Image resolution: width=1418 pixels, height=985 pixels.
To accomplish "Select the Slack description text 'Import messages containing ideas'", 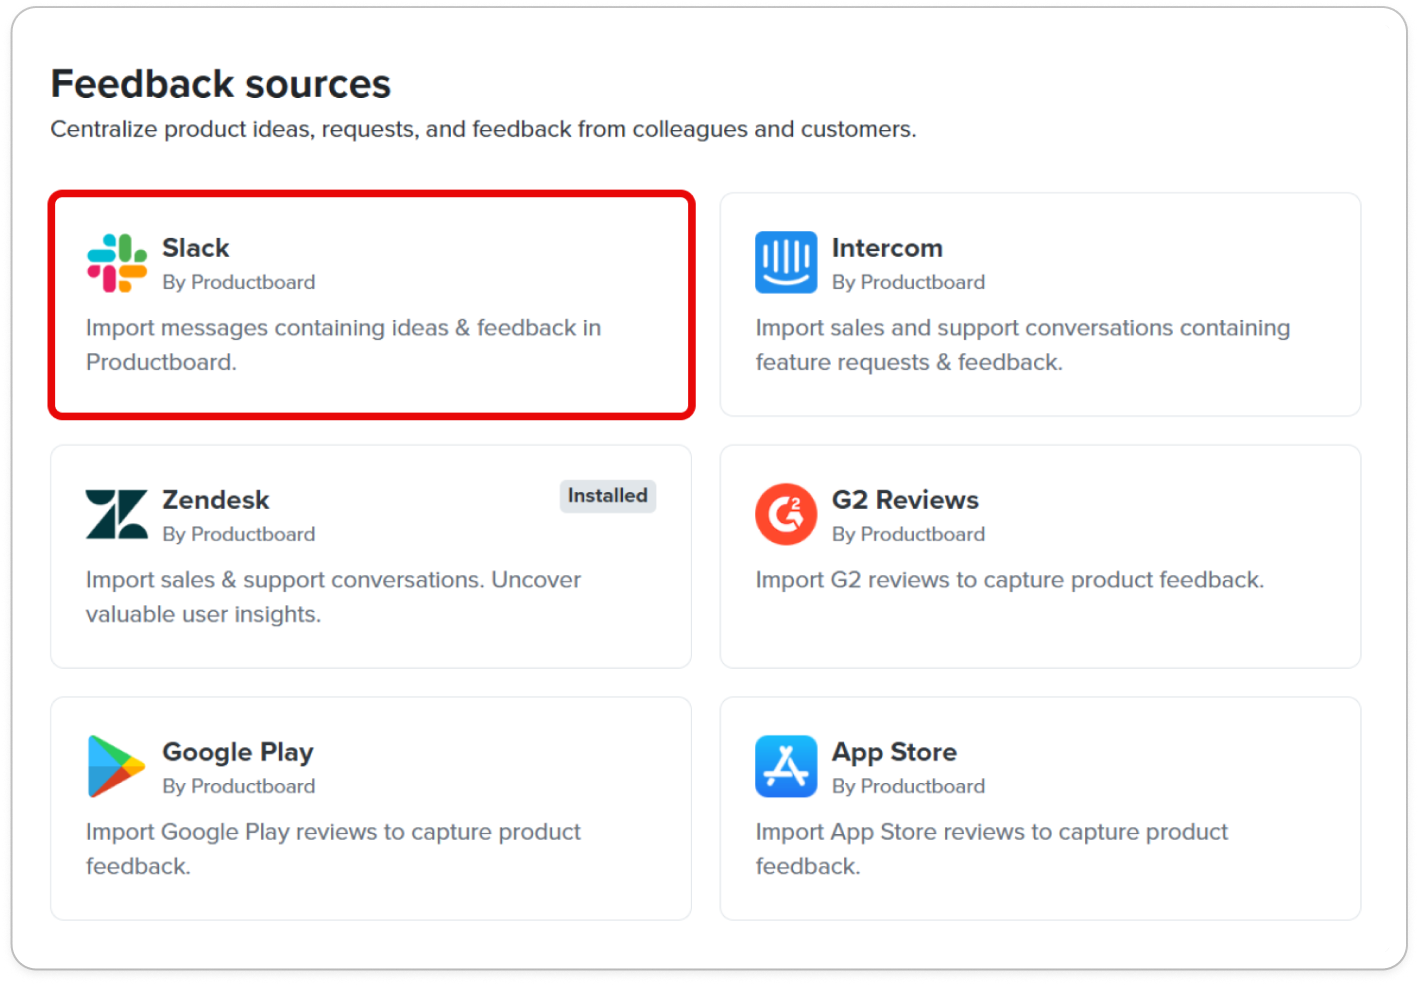I will click(x=267, y=328).
